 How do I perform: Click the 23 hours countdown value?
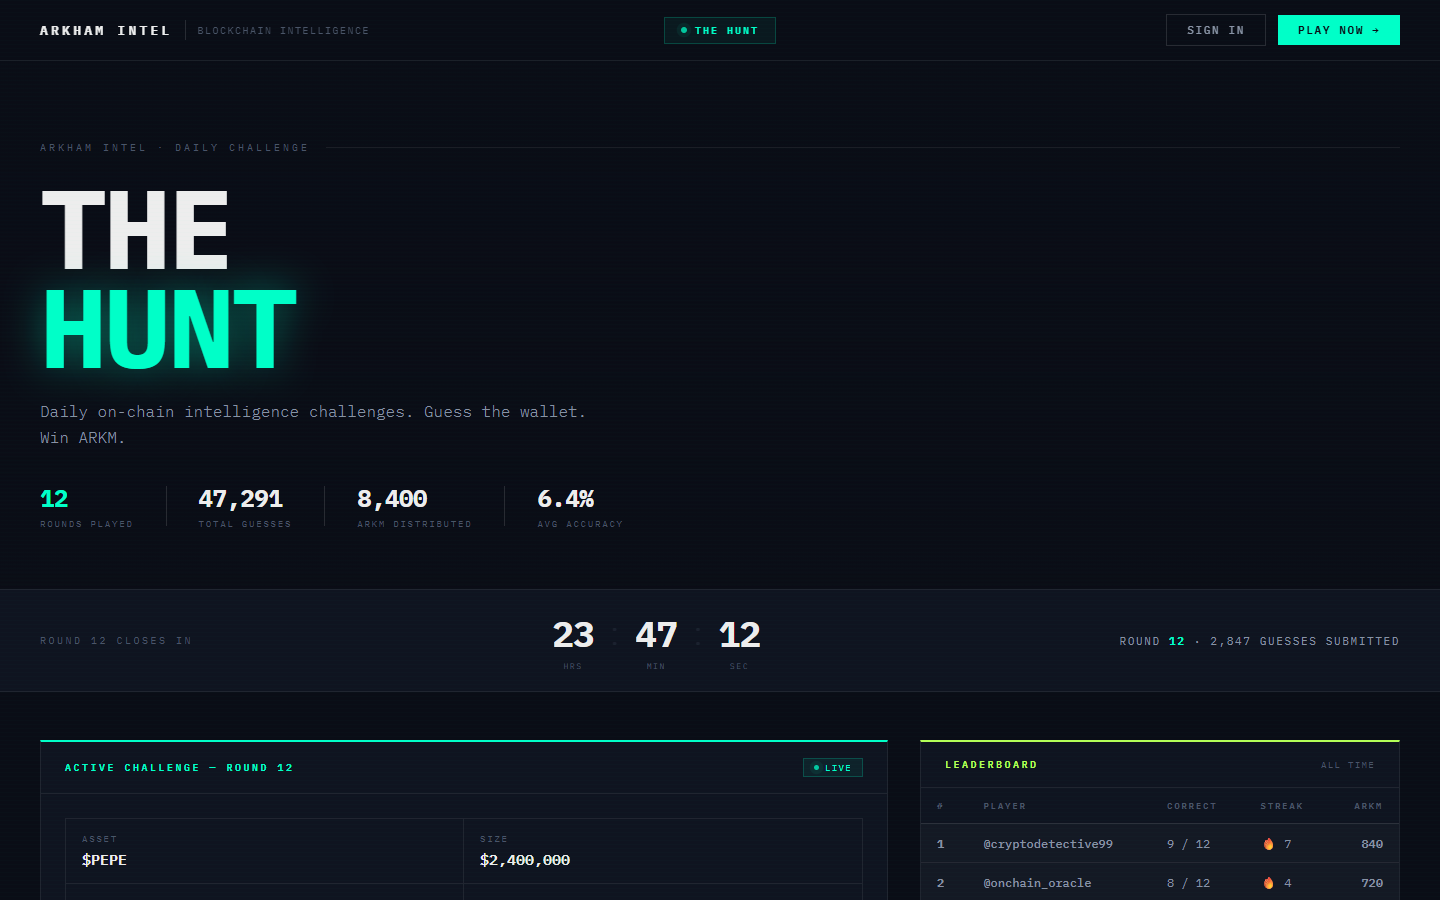pos(573,635)
